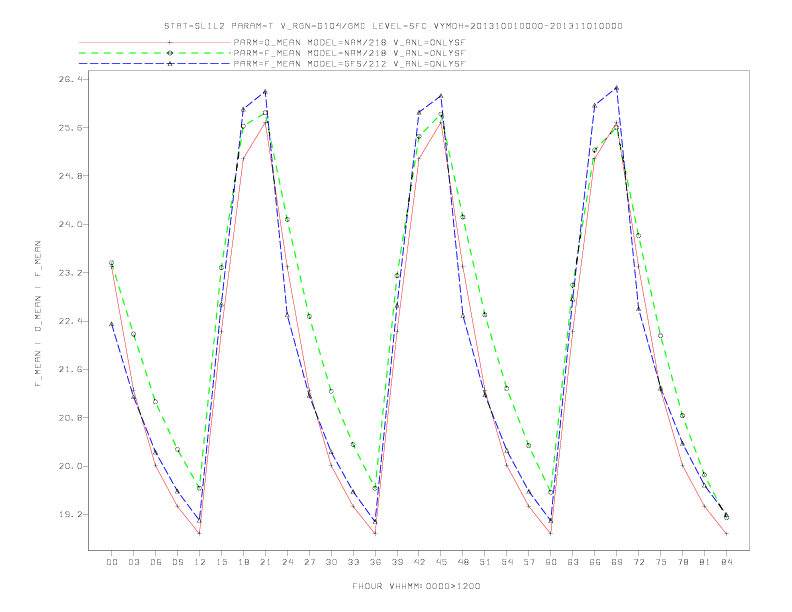Click y-axis tick label 20.8

click(x=70, y=418)
